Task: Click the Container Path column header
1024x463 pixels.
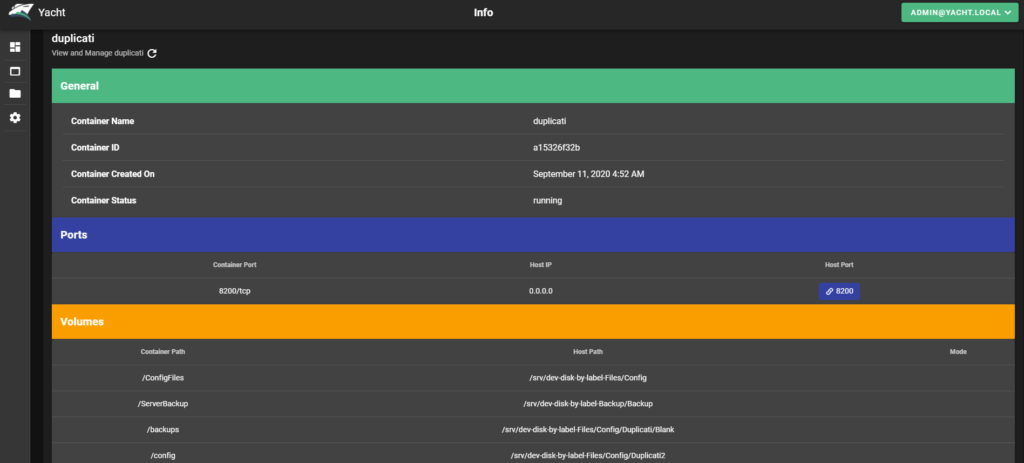Action: 163,351
